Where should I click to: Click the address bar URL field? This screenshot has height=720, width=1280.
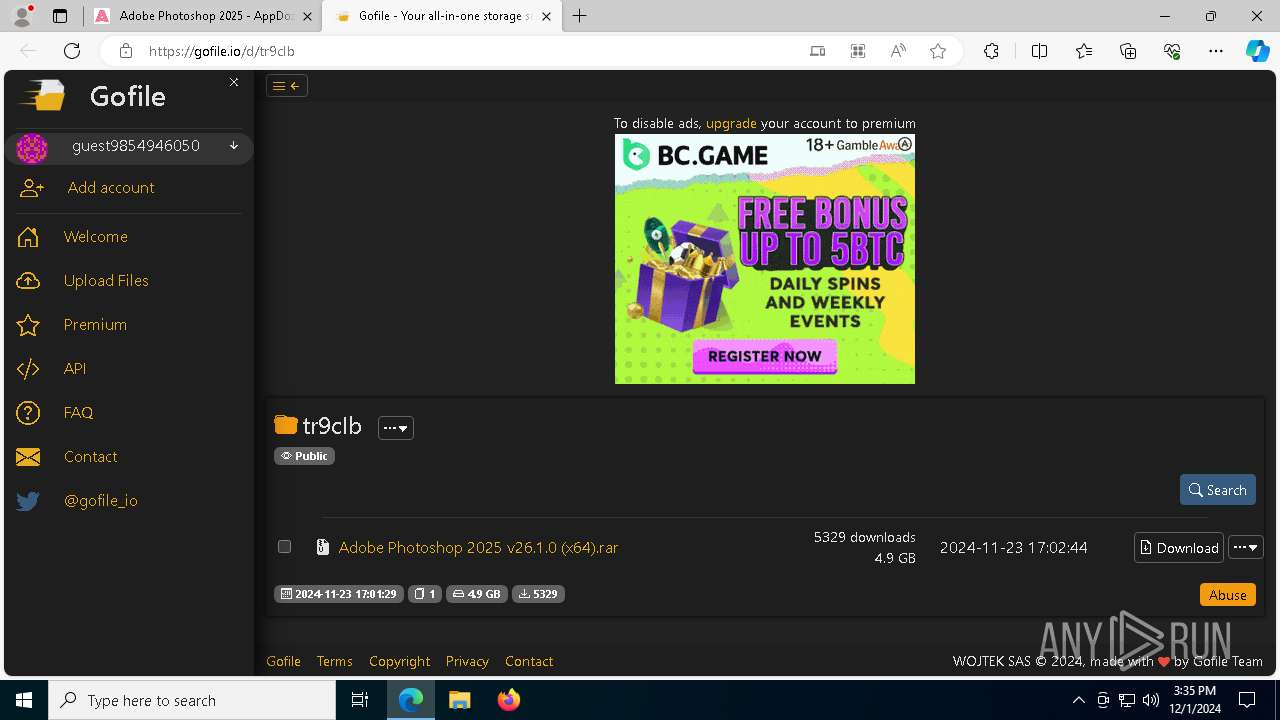point(470,51)
